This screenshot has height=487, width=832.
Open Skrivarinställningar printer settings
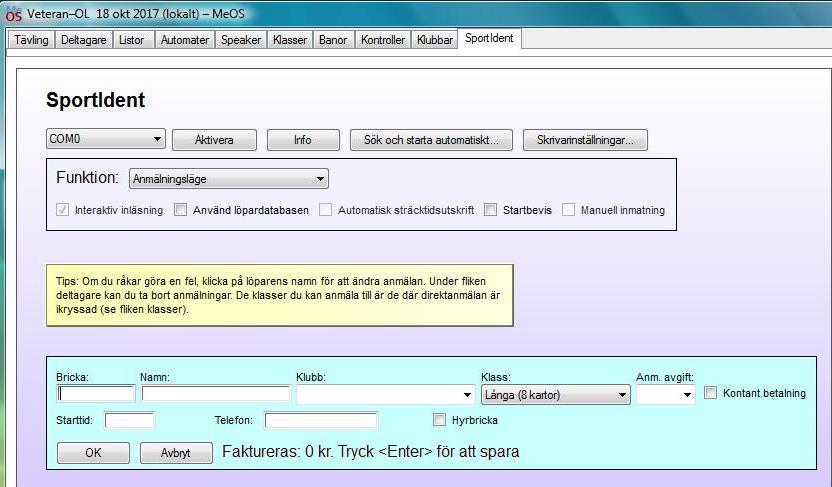(585, 140)
